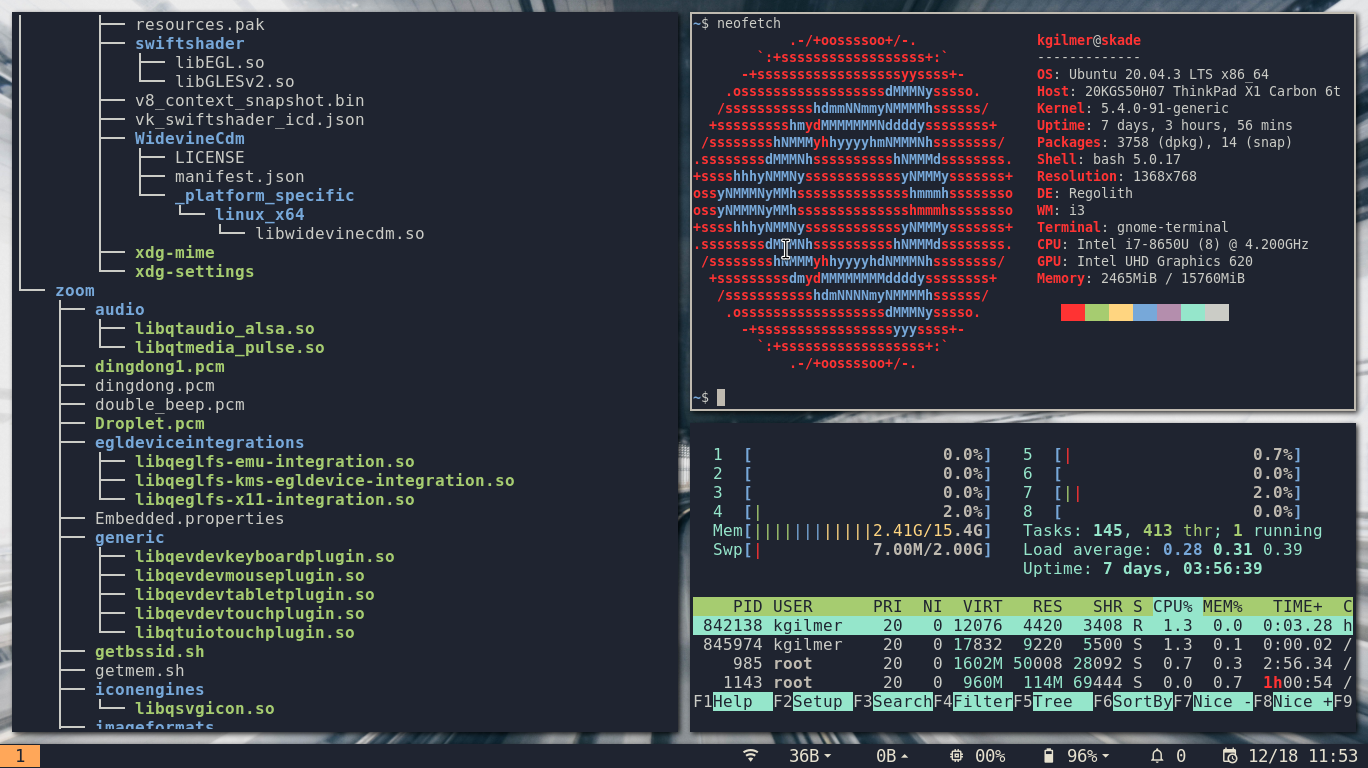Click the egldeviceintegrations folder entry

click(x=200, y=443)
